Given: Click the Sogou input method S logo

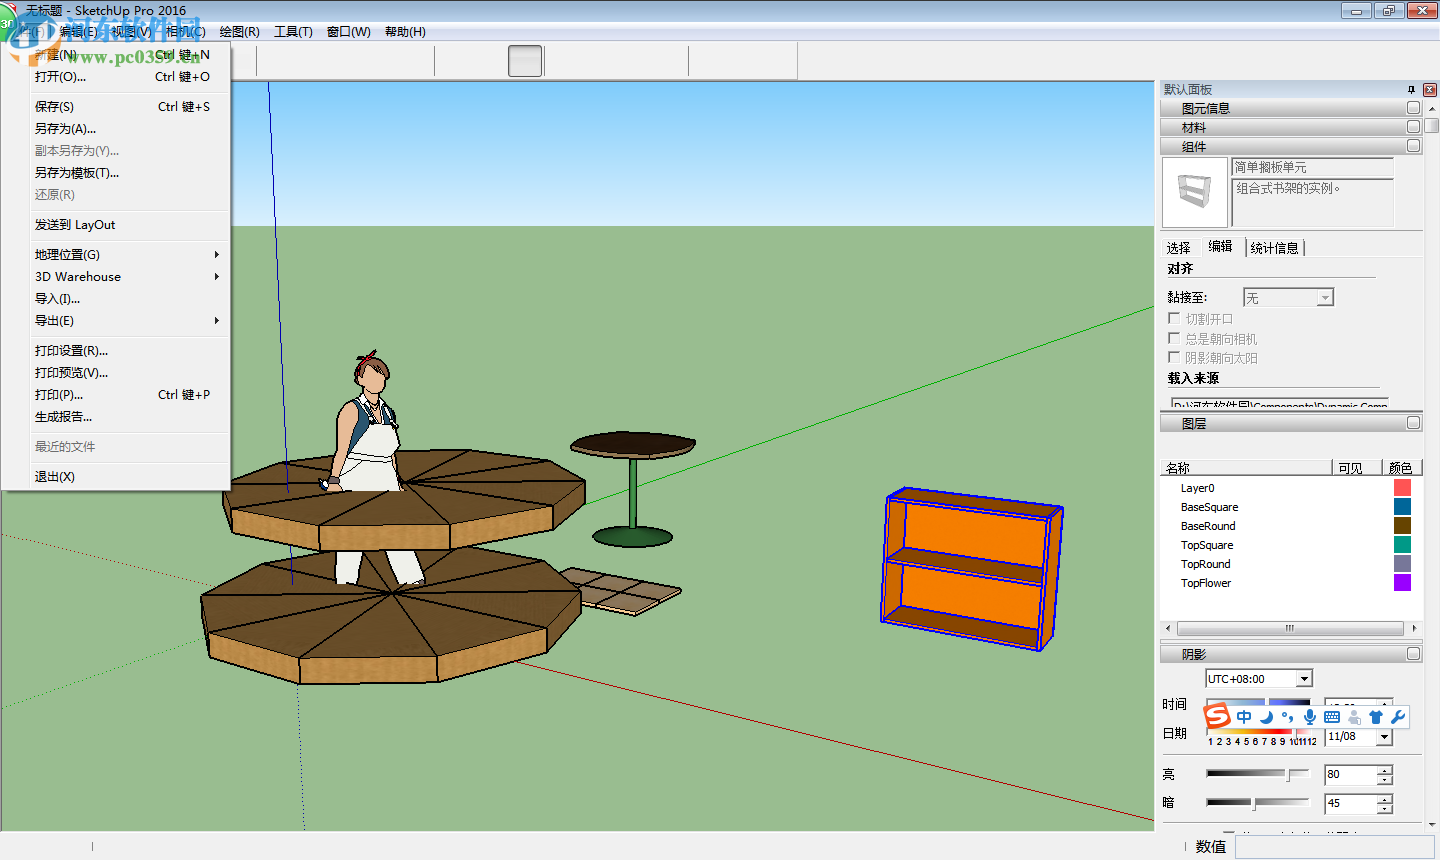Looking at the screenshot, I should coord(1218,716).
